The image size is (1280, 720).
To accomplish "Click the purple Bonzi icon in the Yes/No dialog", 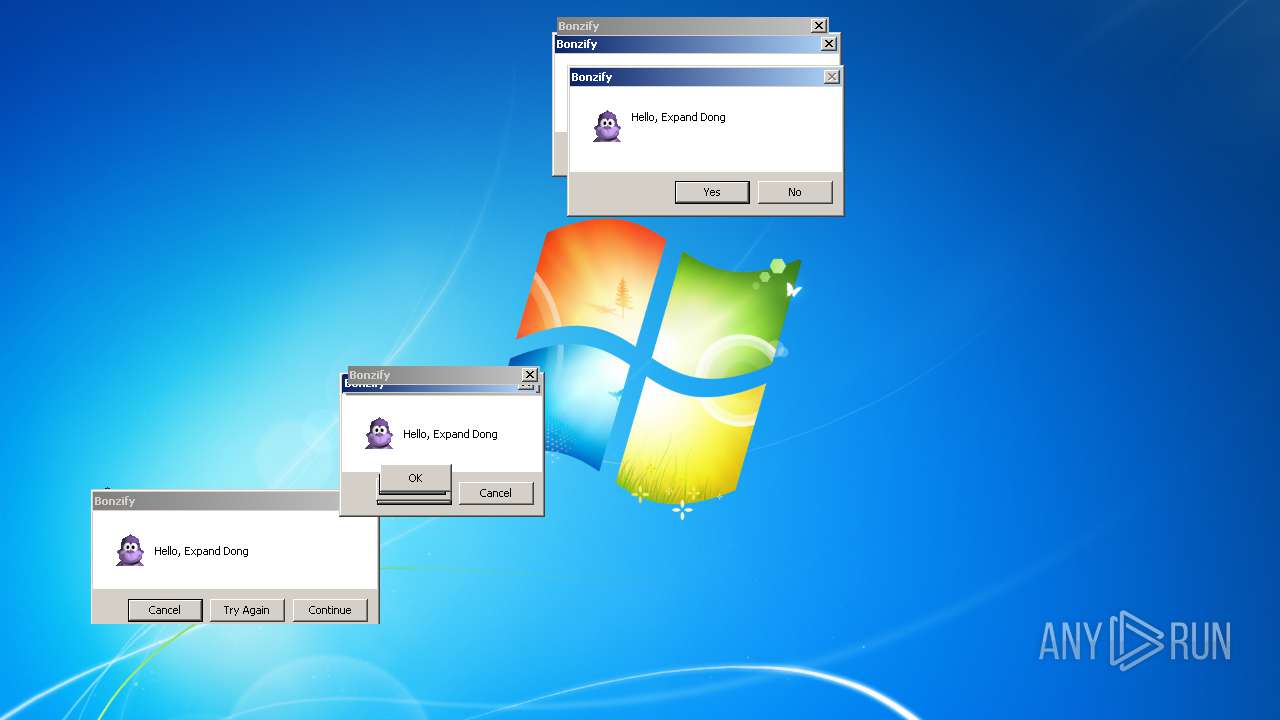I will coord(607,126).
